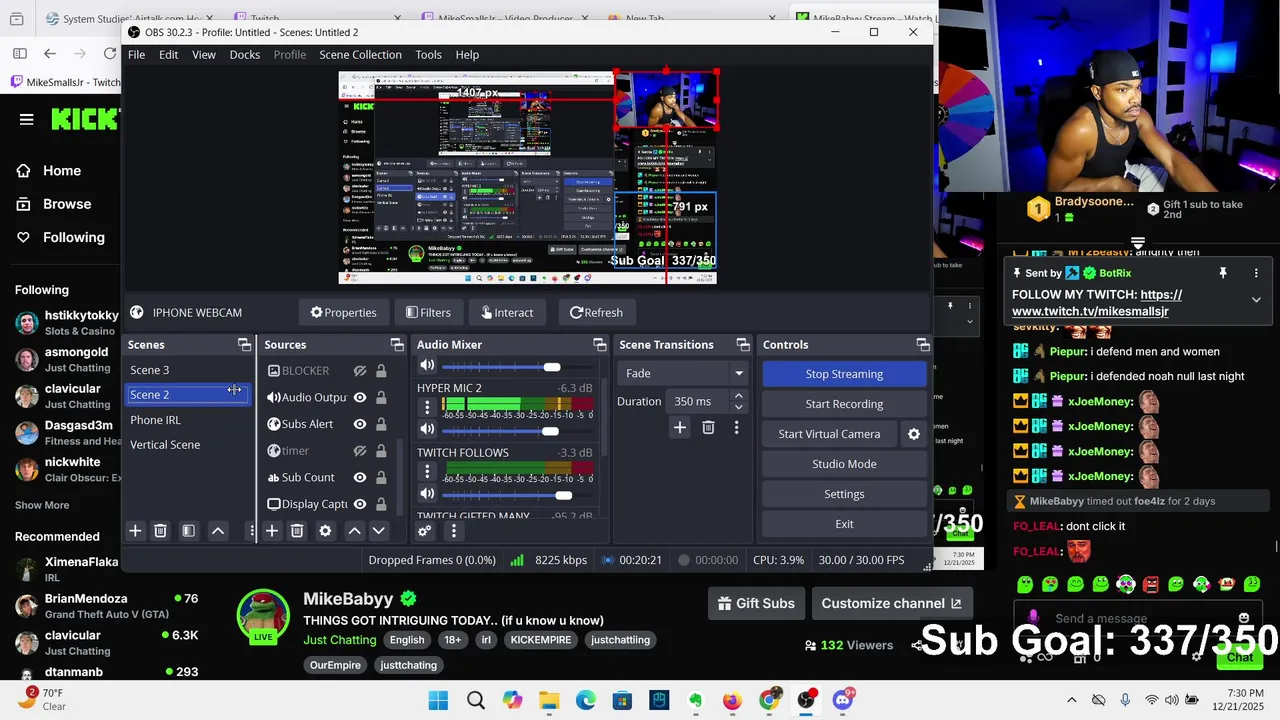
Task: Open Filters for the selected source
Action: point(428,313)
